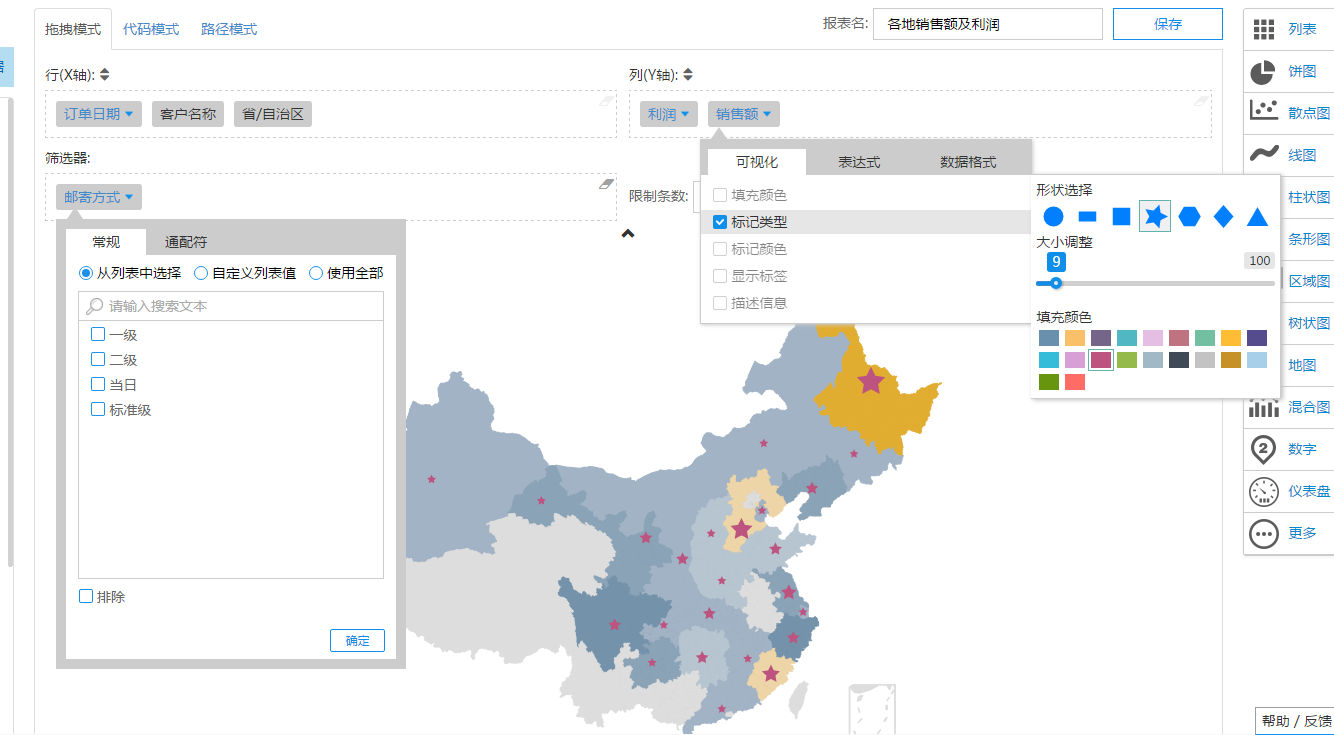
Task: Click the 保存 button
Action: (x=1167, y=24)
